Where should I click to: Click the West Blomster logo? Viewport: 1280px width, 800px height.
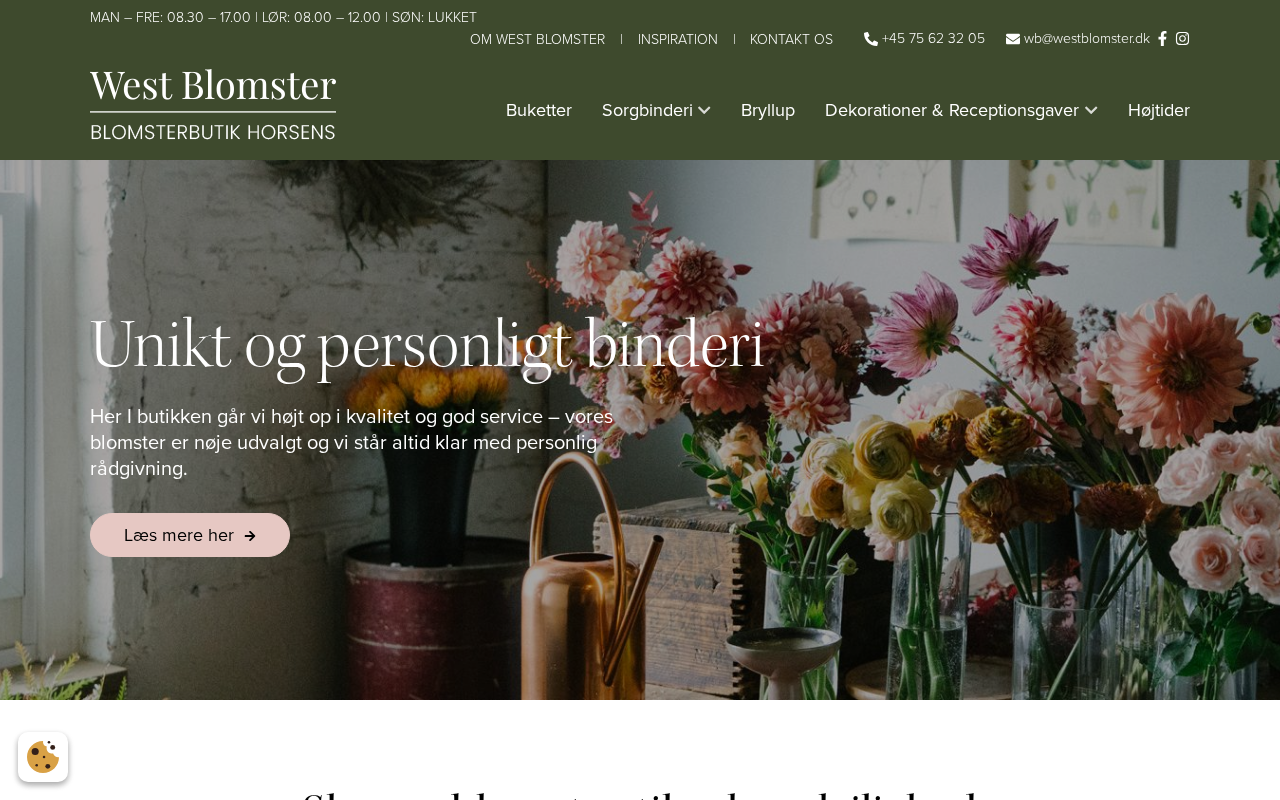[213, 104]
